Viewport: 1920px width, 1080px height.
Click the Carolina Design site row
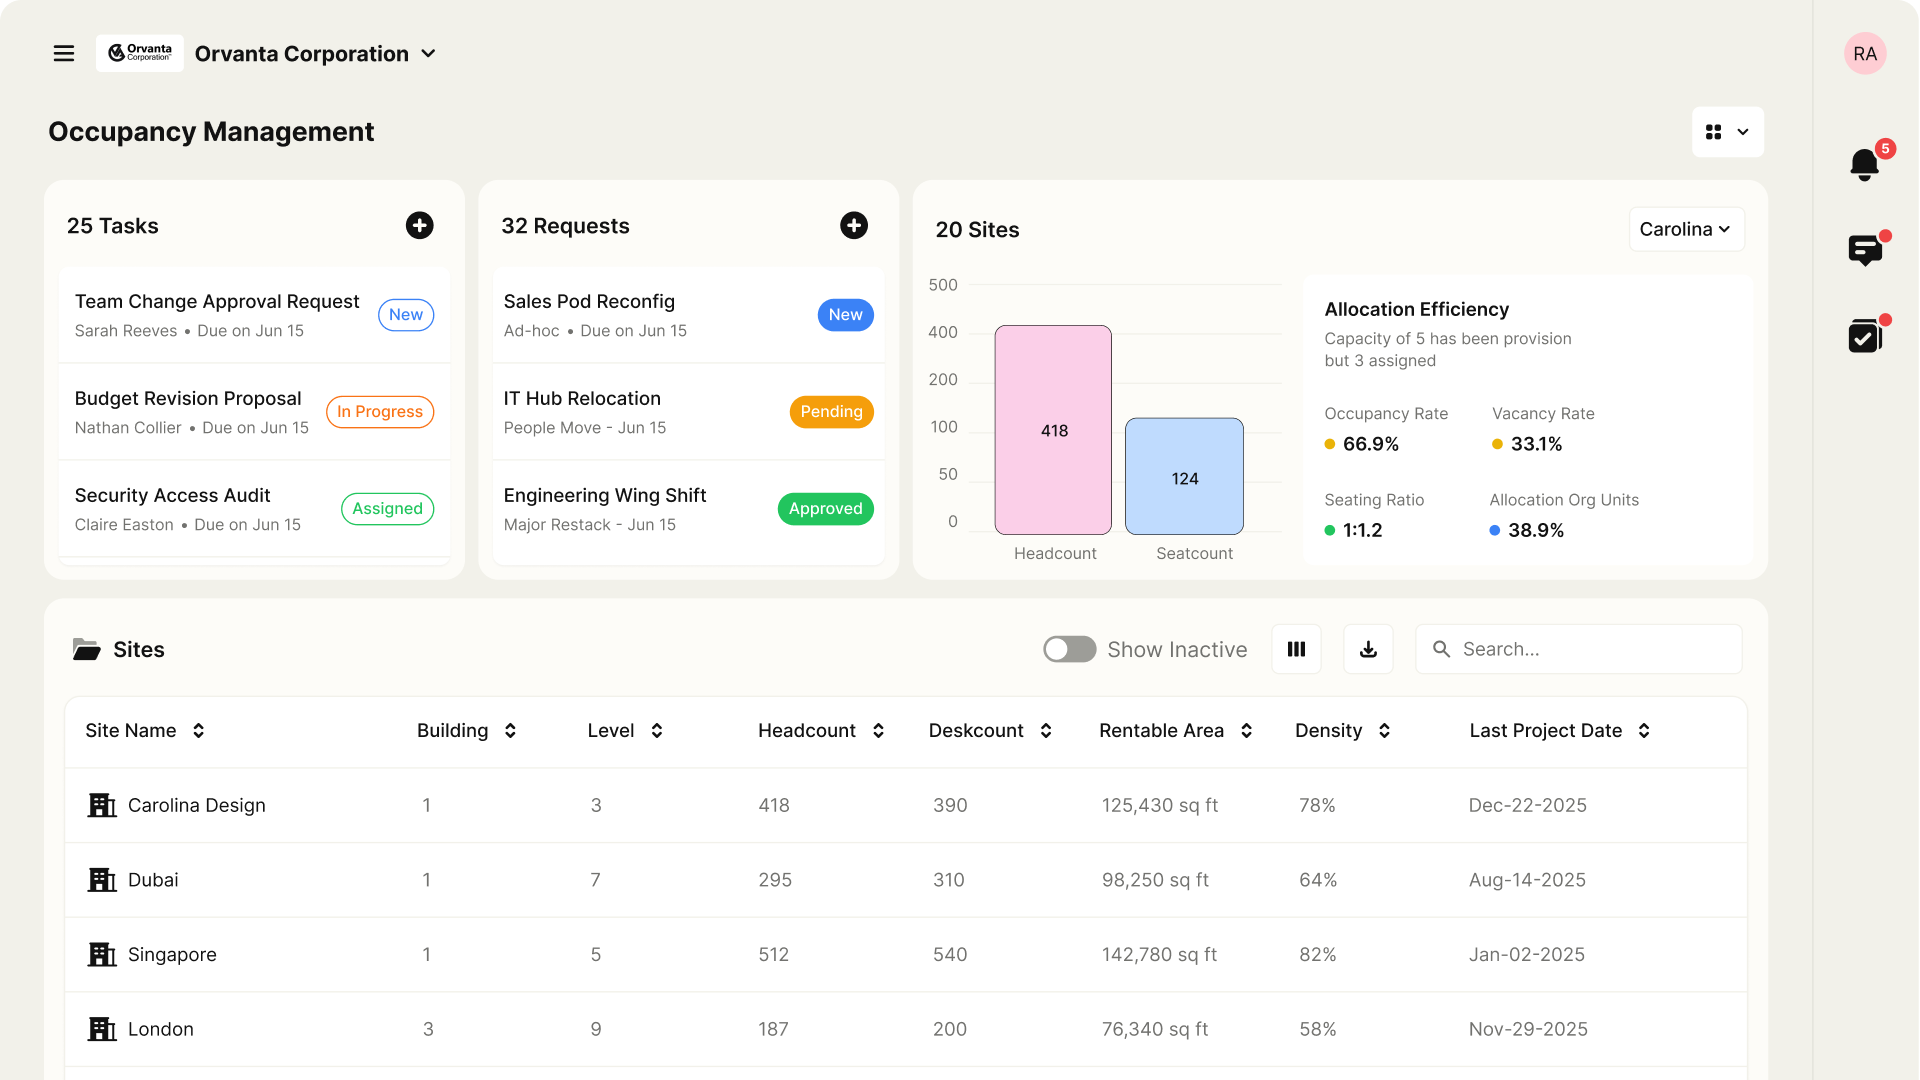coord(197,806)
